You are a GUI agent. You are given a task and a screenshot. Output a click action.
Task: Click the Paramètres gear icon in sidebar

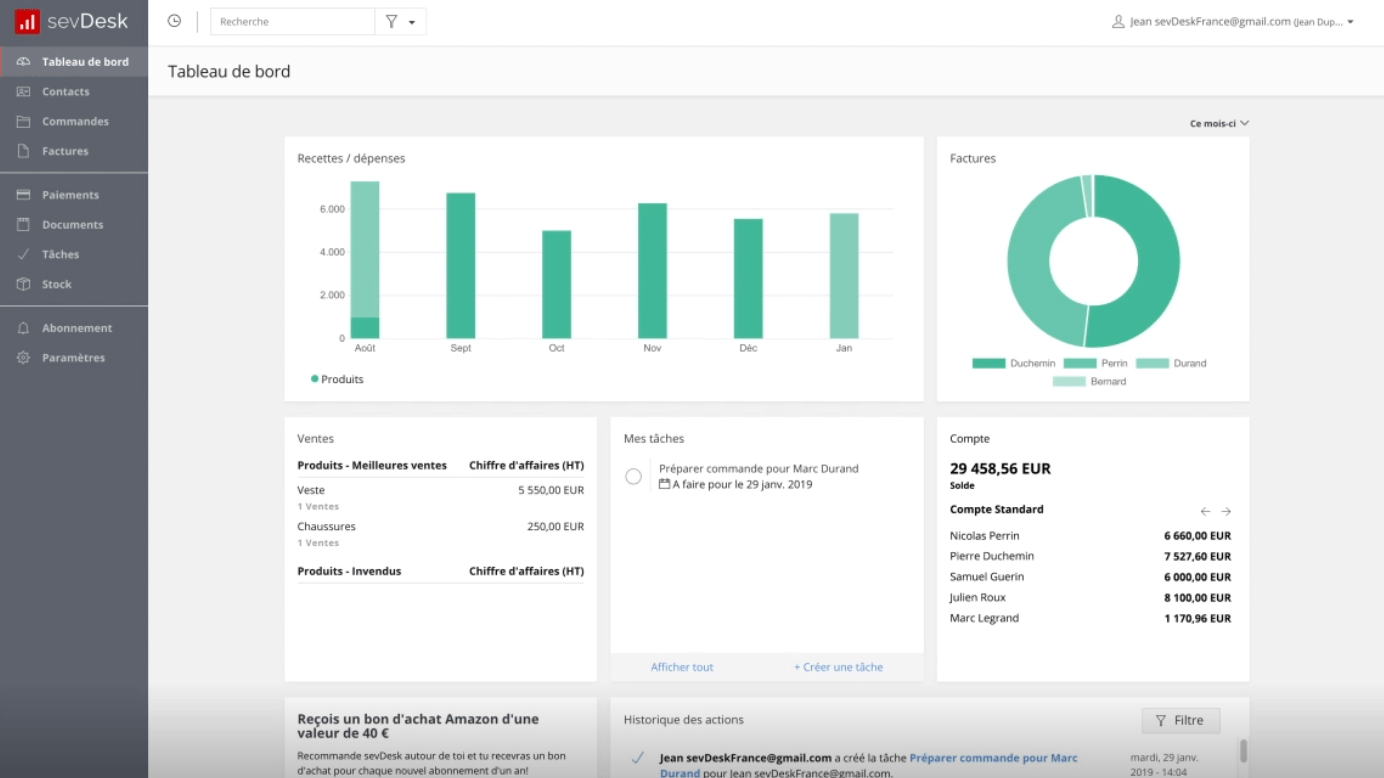pyautogui.click(x=23, y=358)
